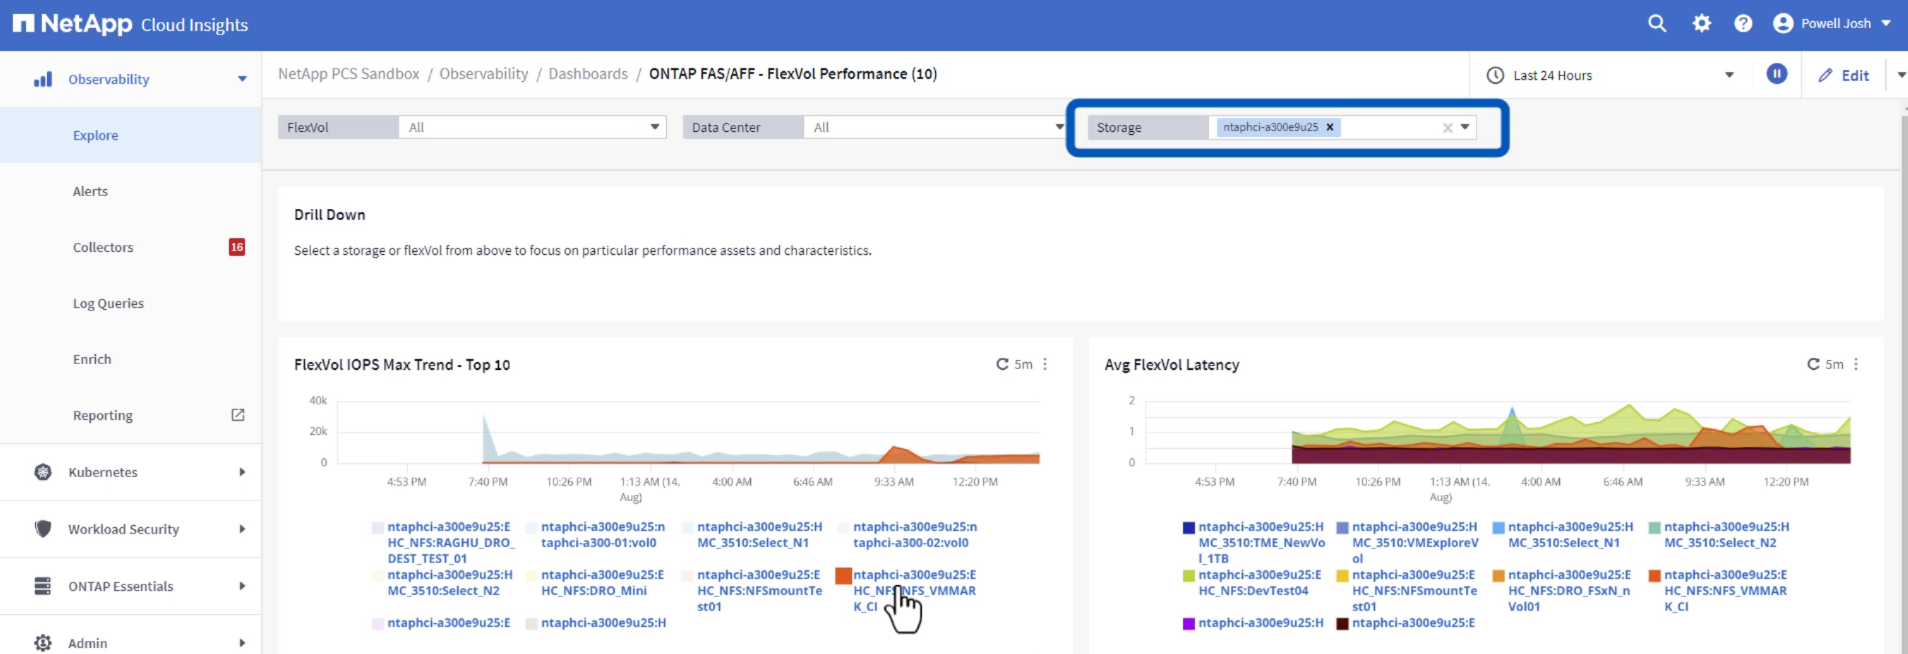Open the search magnifier icon in header
Image resolution: width=1908 pixels, height=654 pixels.
(x=1657, y=23)
